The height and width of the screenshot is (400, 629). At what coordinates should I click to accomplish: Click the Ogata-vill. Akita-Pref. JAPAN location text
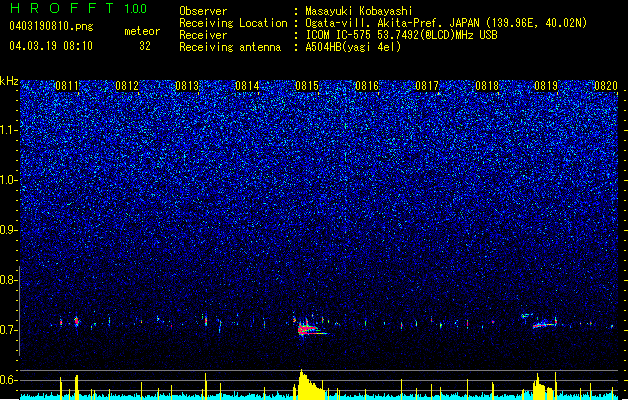446,23
